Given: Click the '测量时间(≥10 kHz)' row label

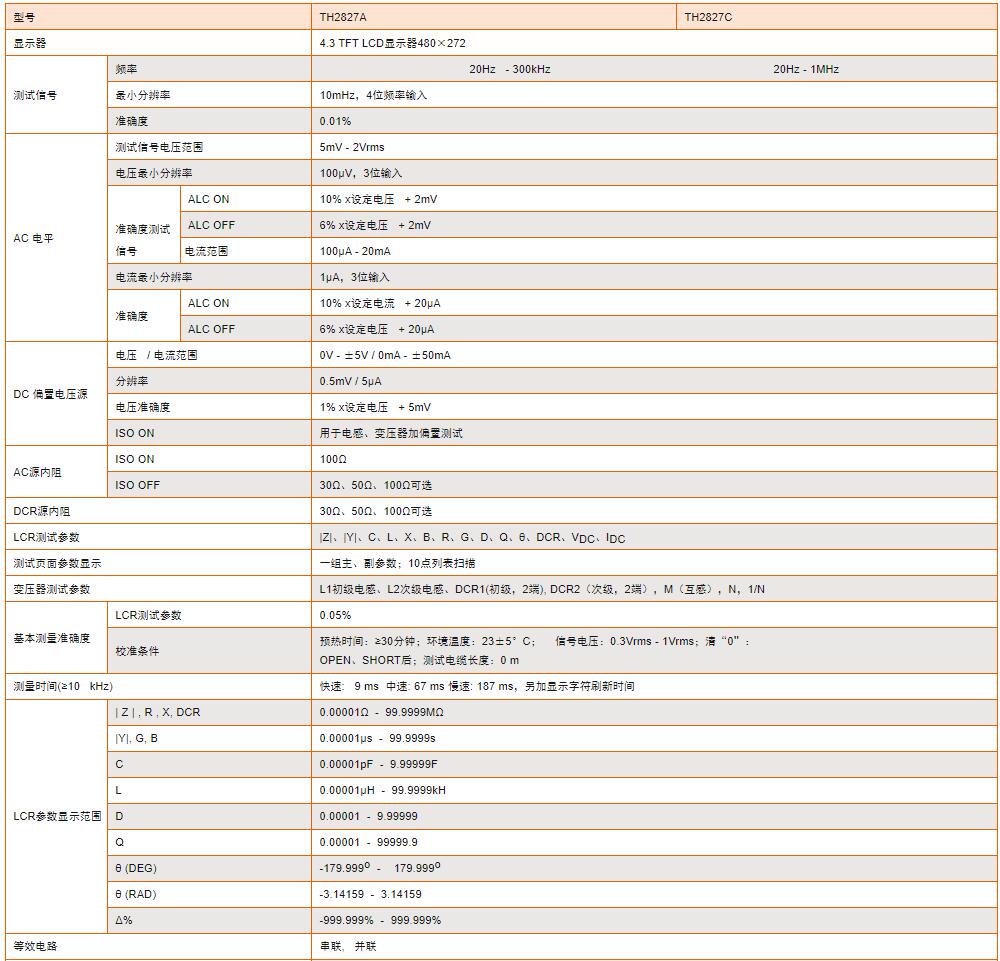Looking at the screenshot, I should click(x=63, y=687).
